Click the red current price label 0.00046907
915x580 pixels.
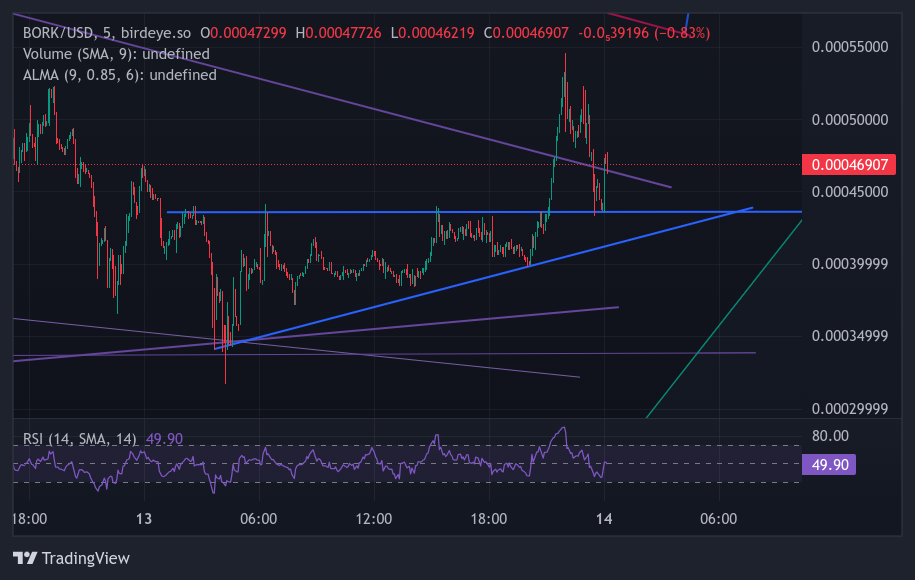click(x=849, y=165)
